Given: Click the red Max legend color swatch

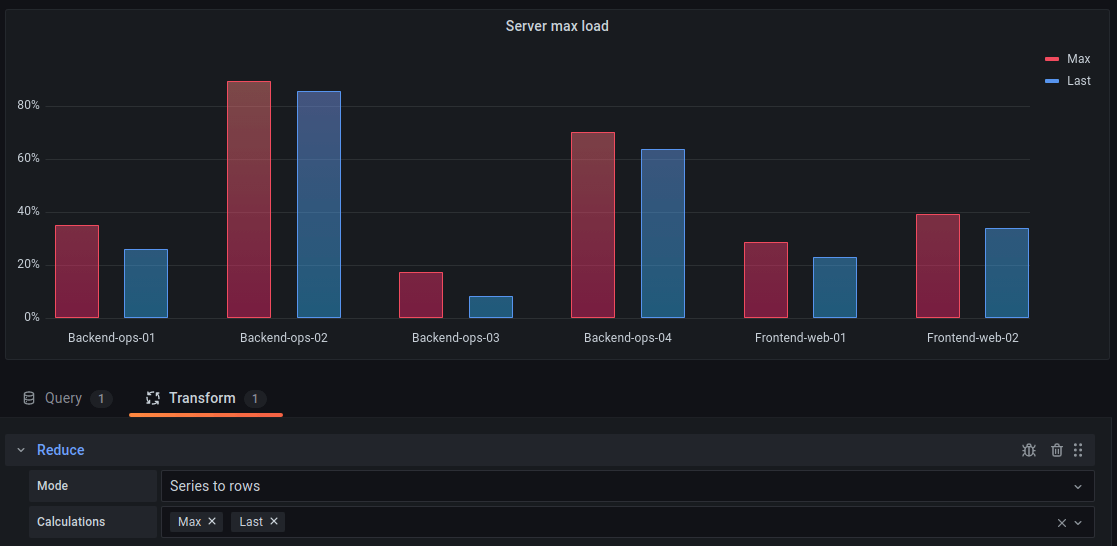Looking at the screenshot, I should [x=1052, y=59].
